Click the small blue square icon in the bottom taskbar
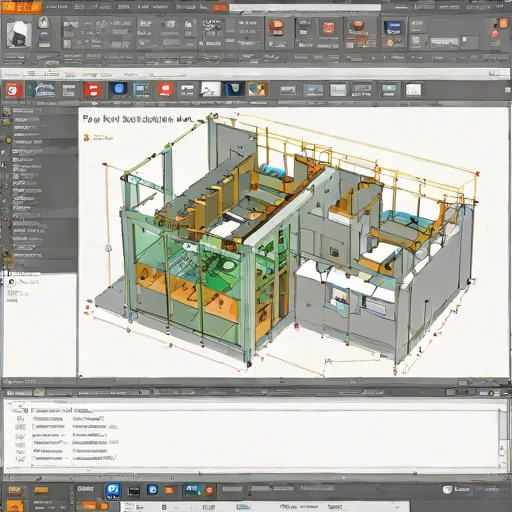The width and height of the screenshot is (512, 512). 153,490
